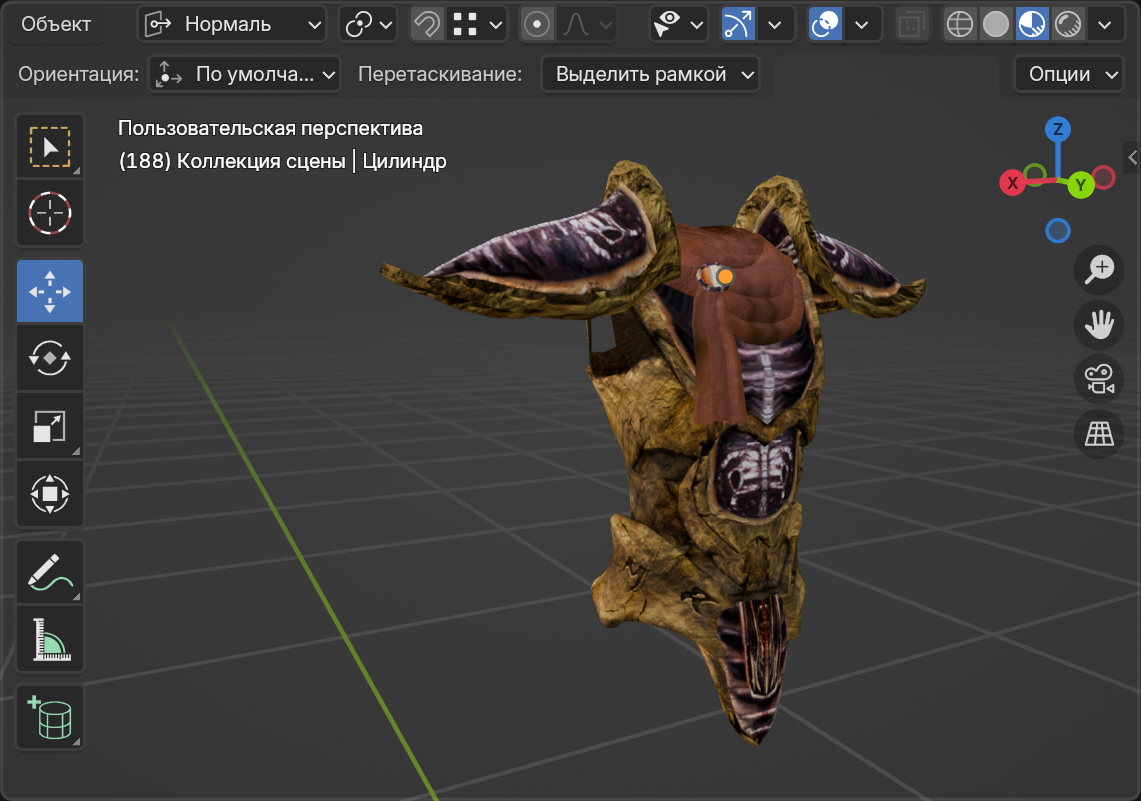Viewport: 1141px width, 801px height.
Task: Toggle snapping with the magnet icon
Action: click(x=427, y=24)
